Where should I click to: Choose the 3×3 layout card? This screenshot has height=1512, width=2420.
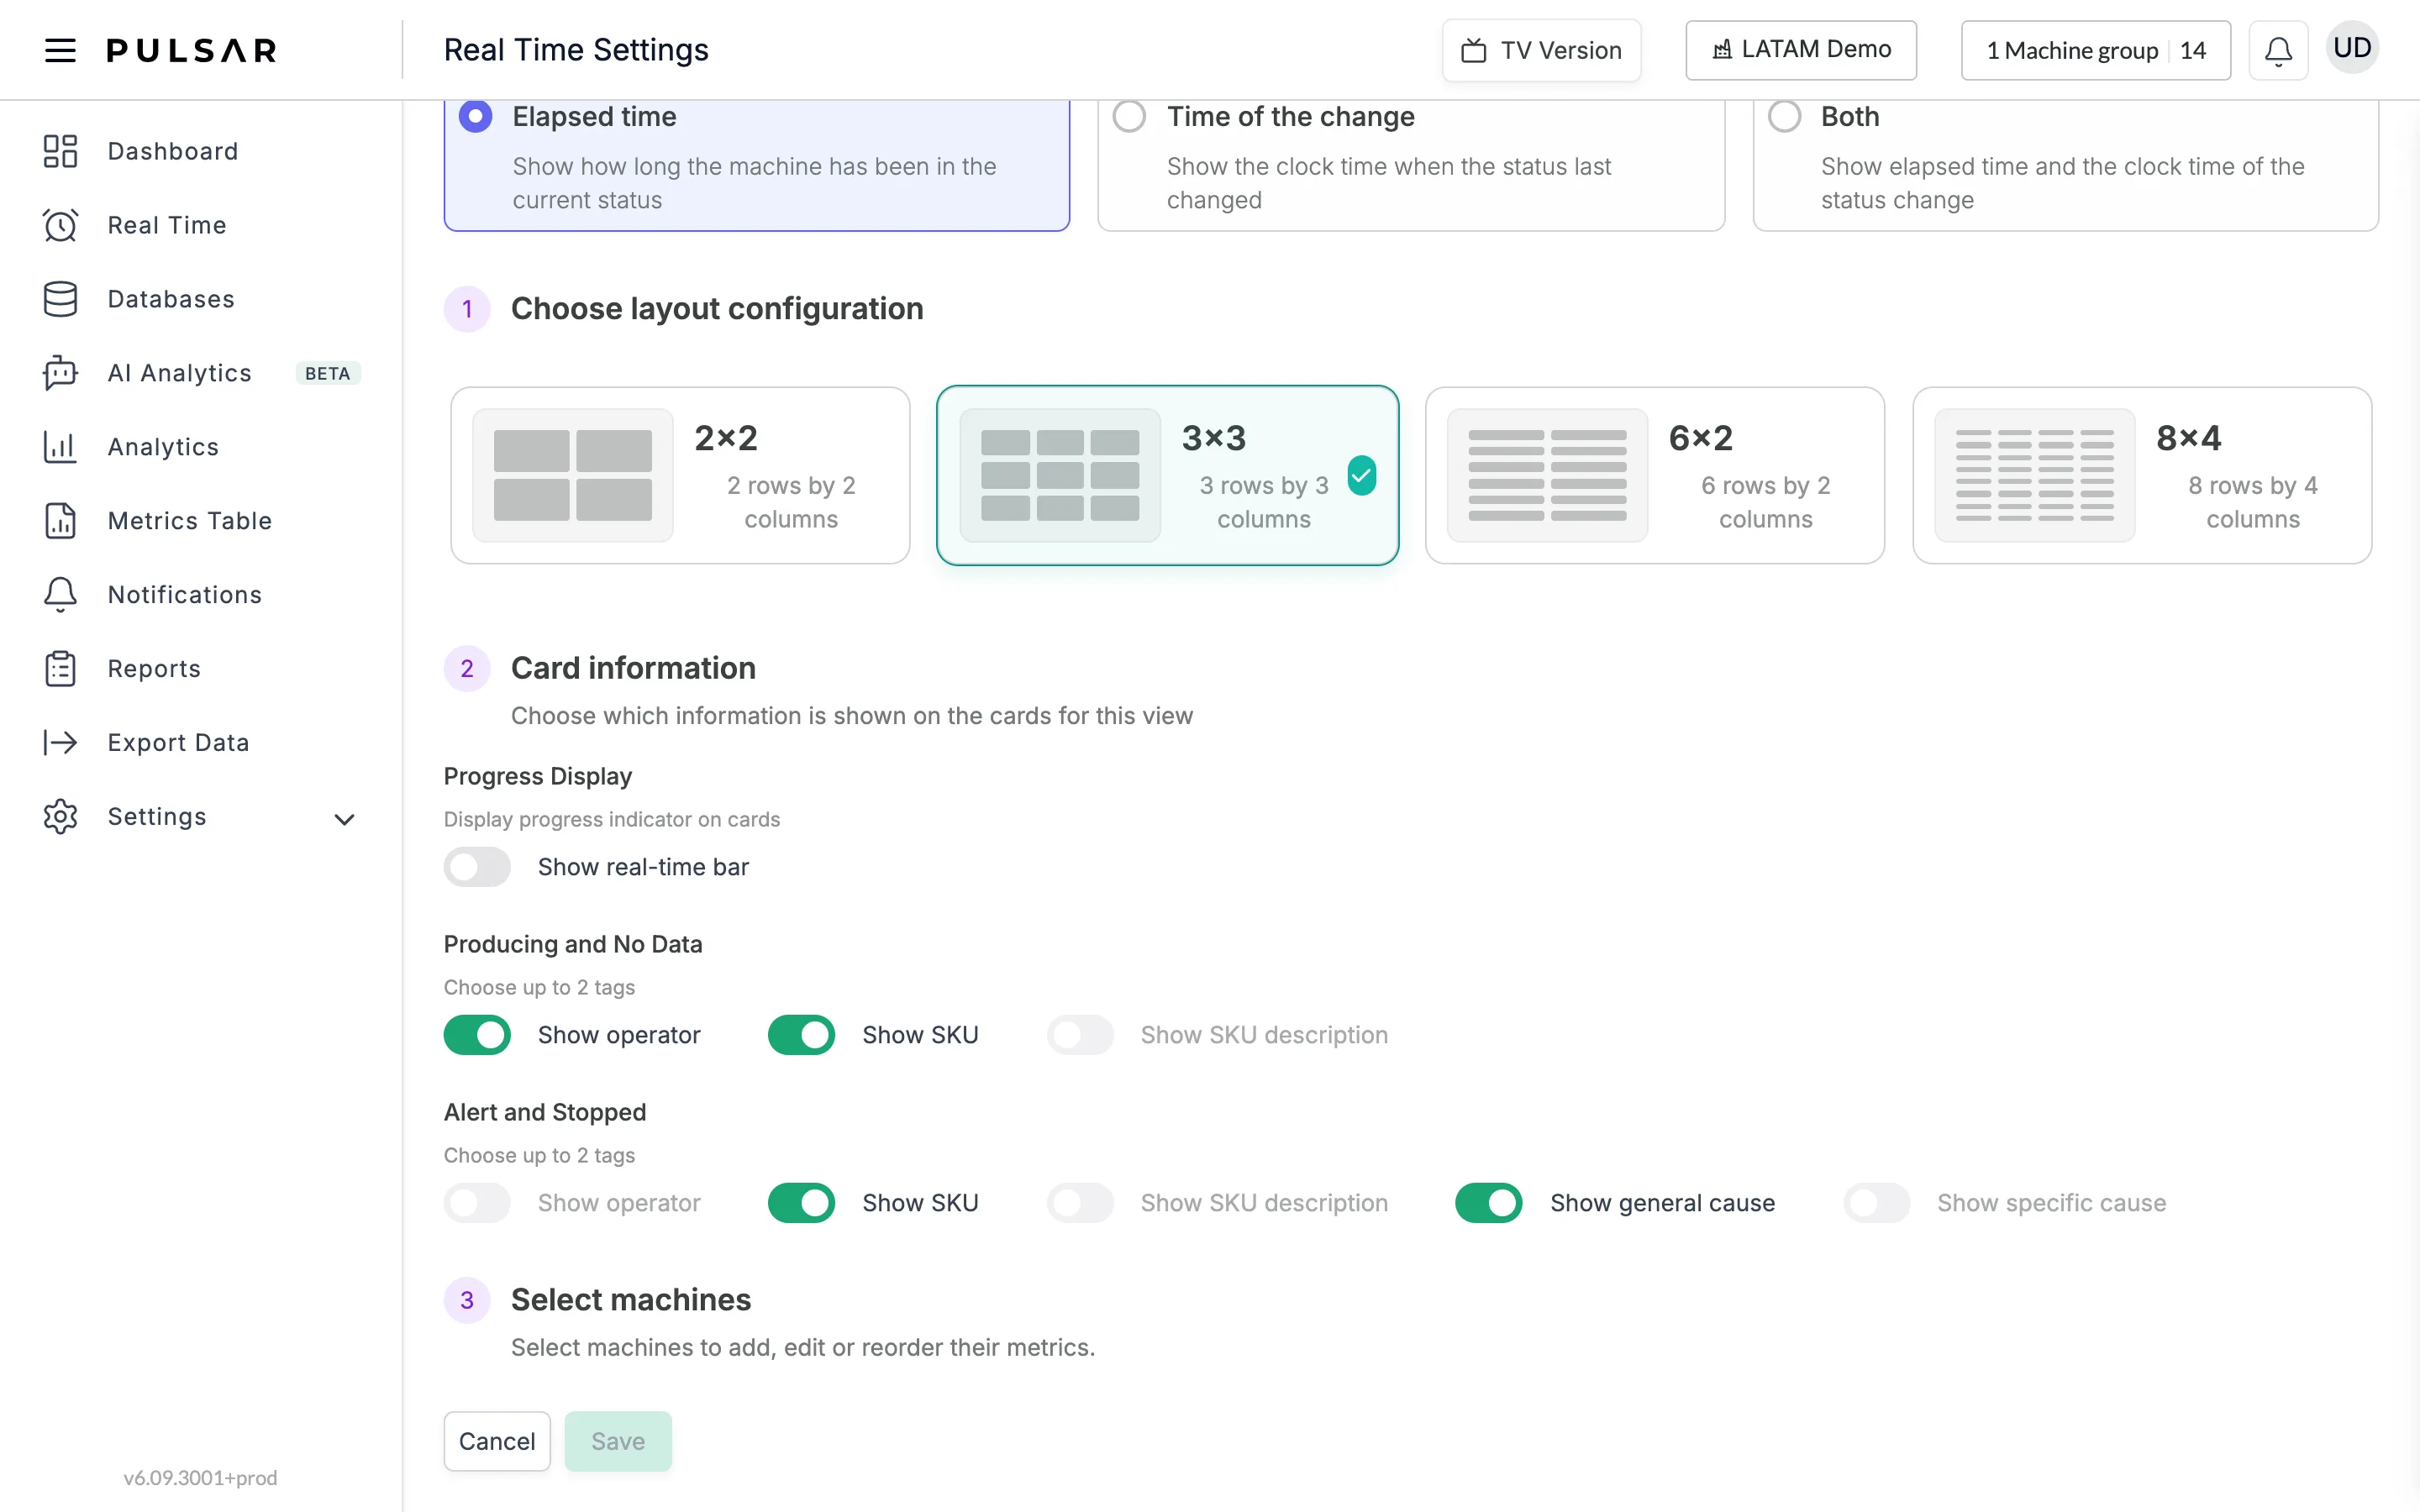1167,475
